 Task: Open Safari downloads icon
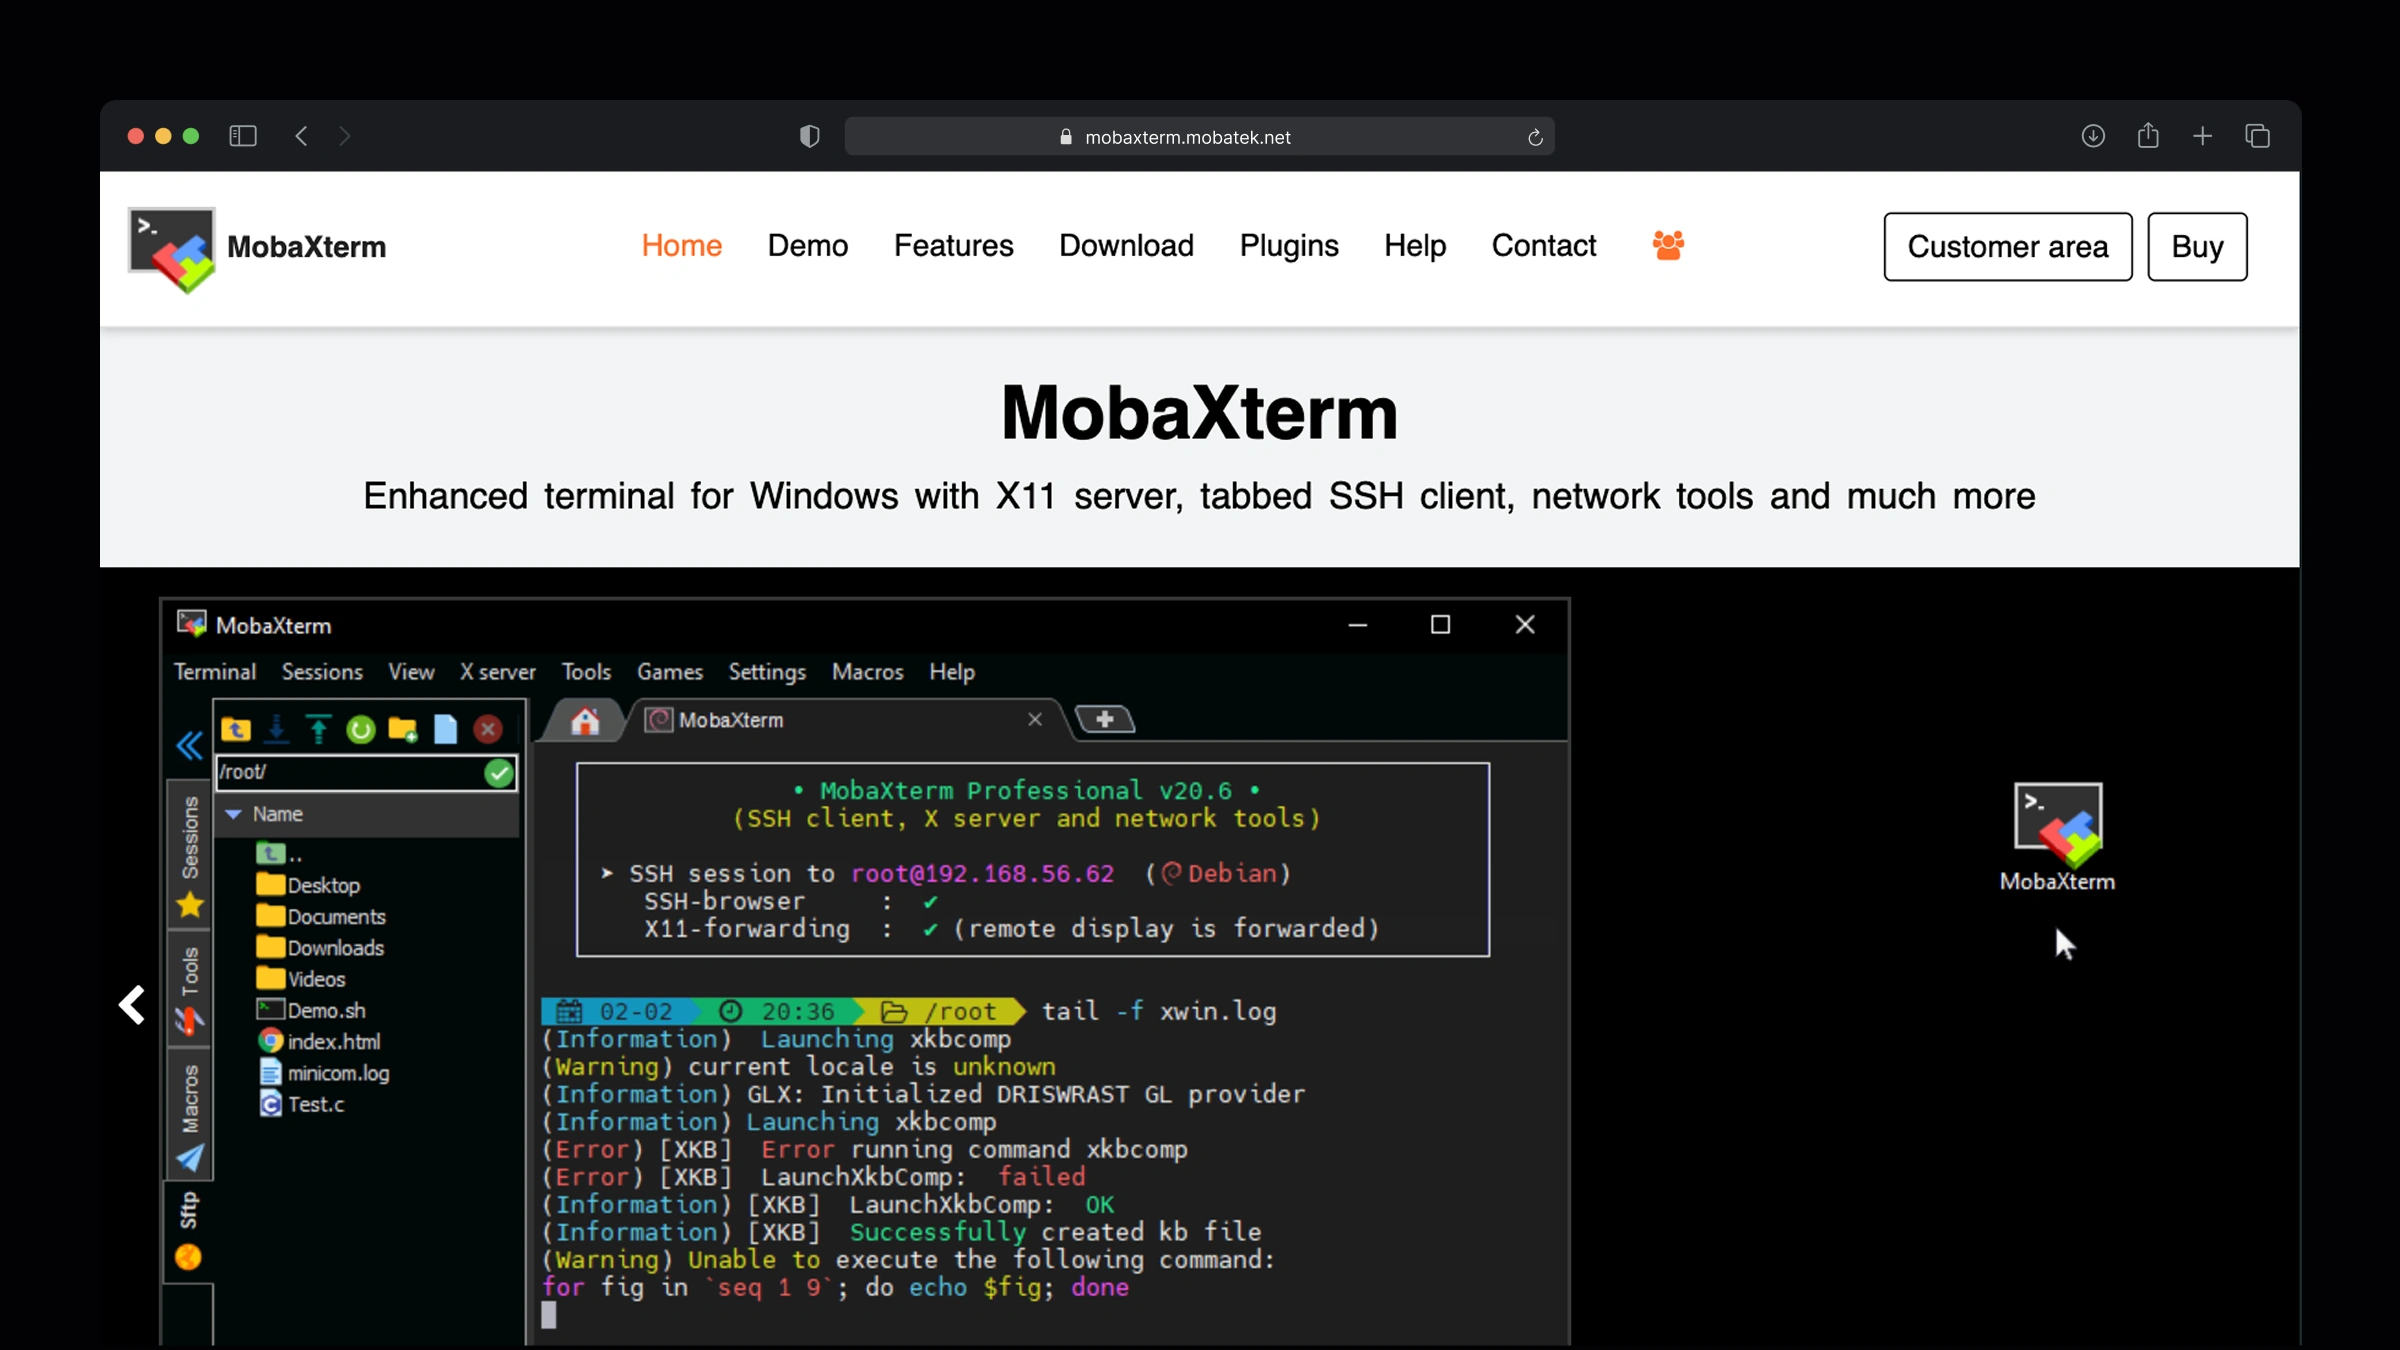click(x=2093, y=136)
